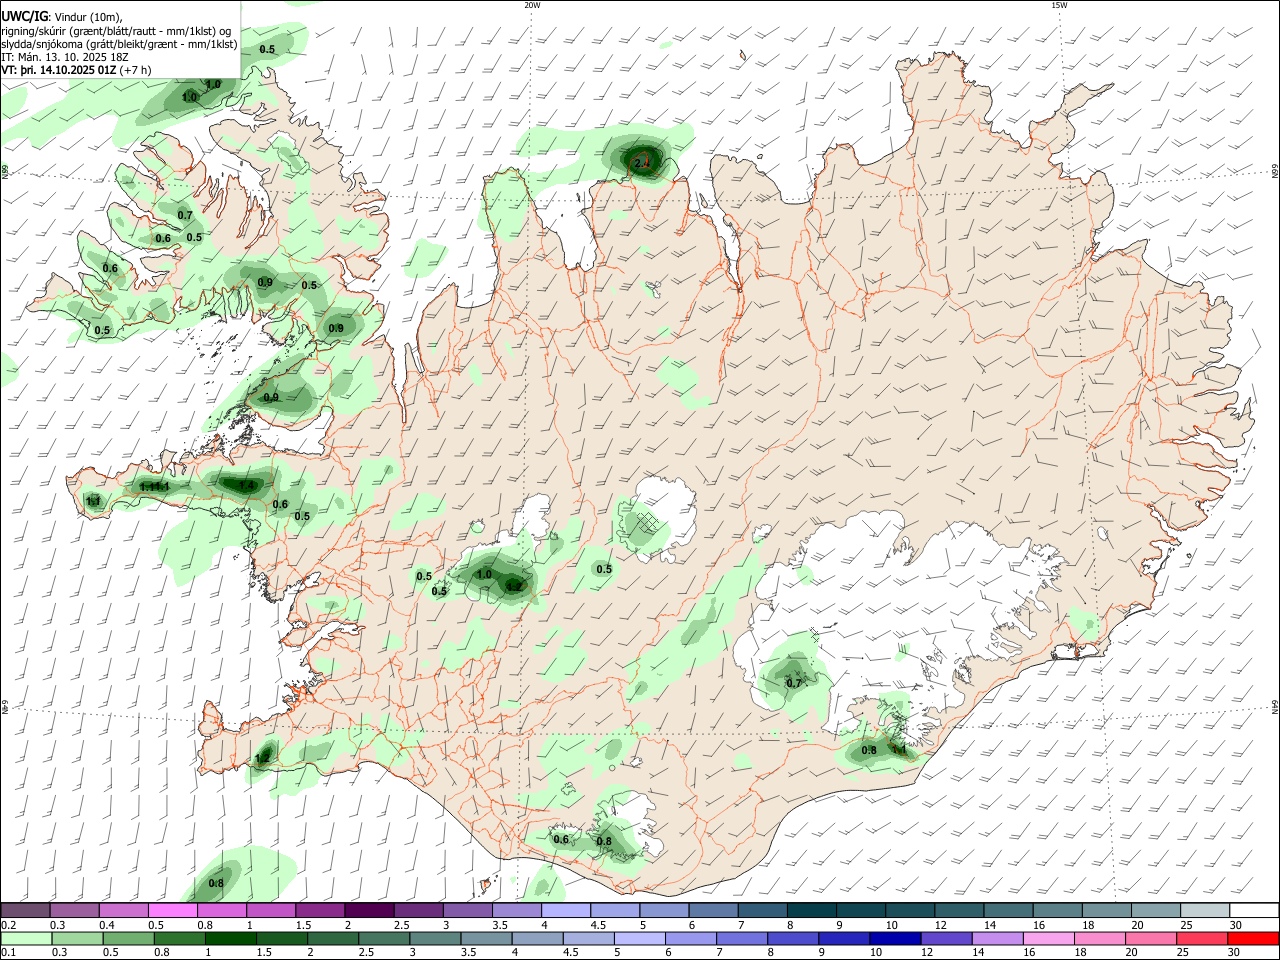Select the pale lavender 4–4.5 snow legend swatch

click(x=565, y=911)
